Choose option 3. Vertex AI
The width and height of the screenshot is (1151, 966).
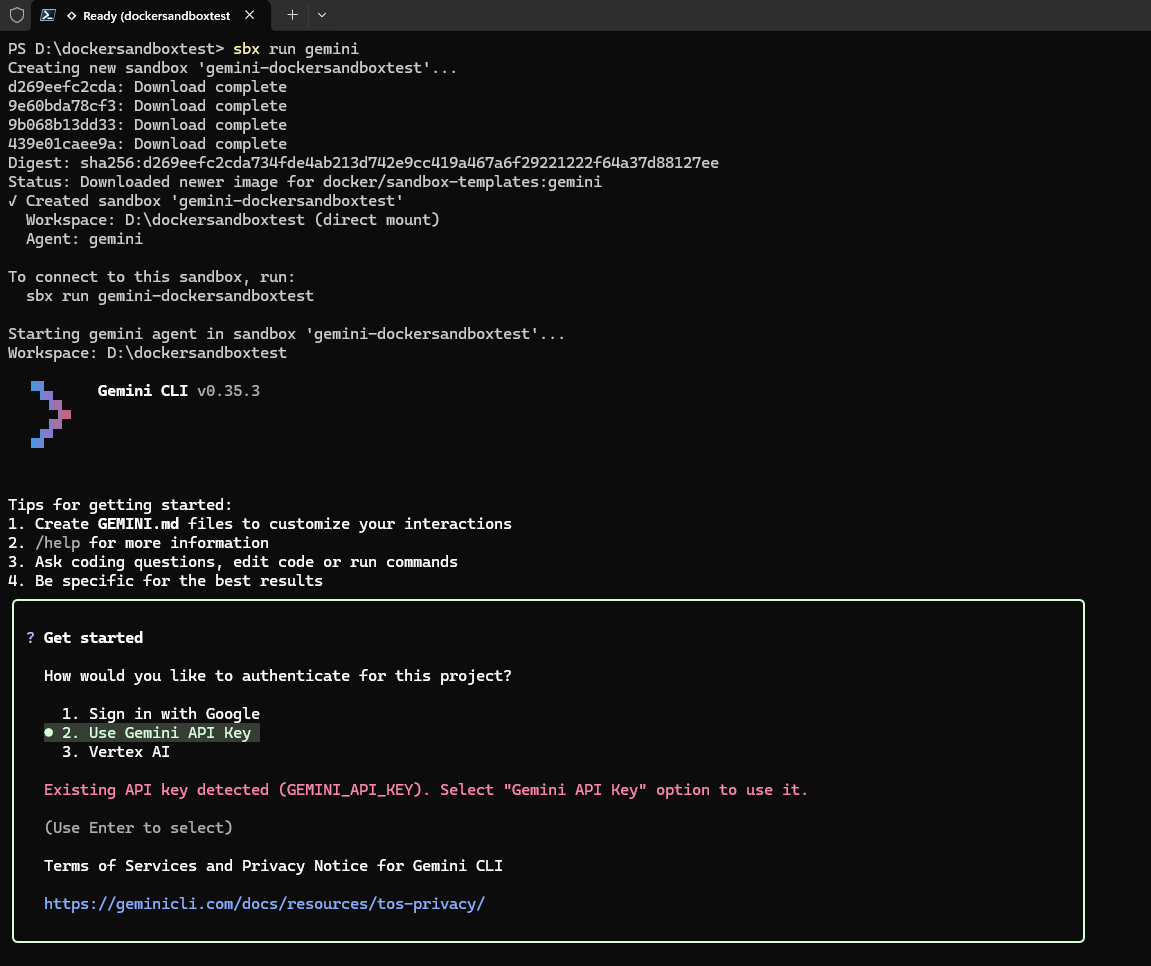point(116,752)
